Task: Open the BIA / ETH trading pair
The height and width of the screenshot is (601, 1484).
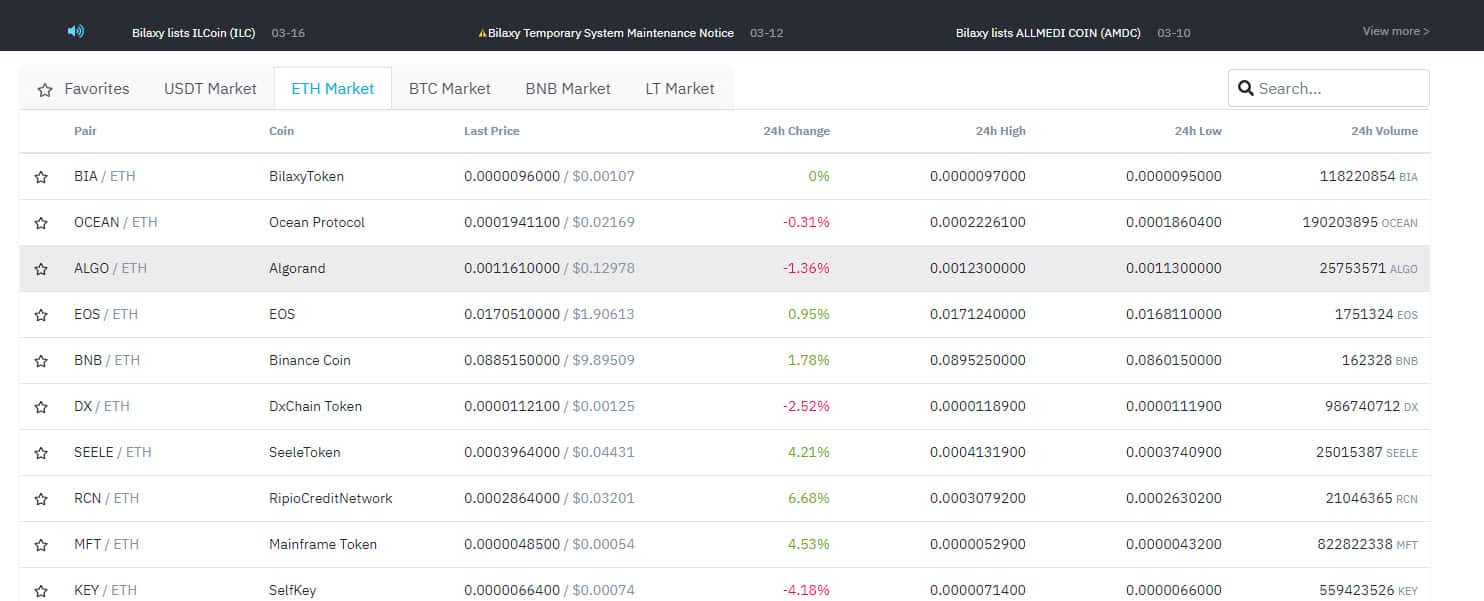Action: click(105, 176)
